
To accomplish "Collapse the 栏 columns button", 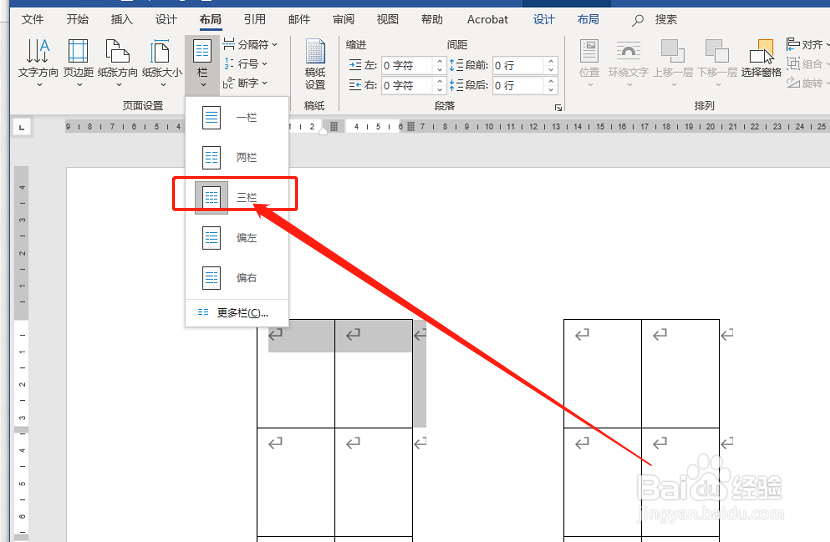I will (202, 65).
